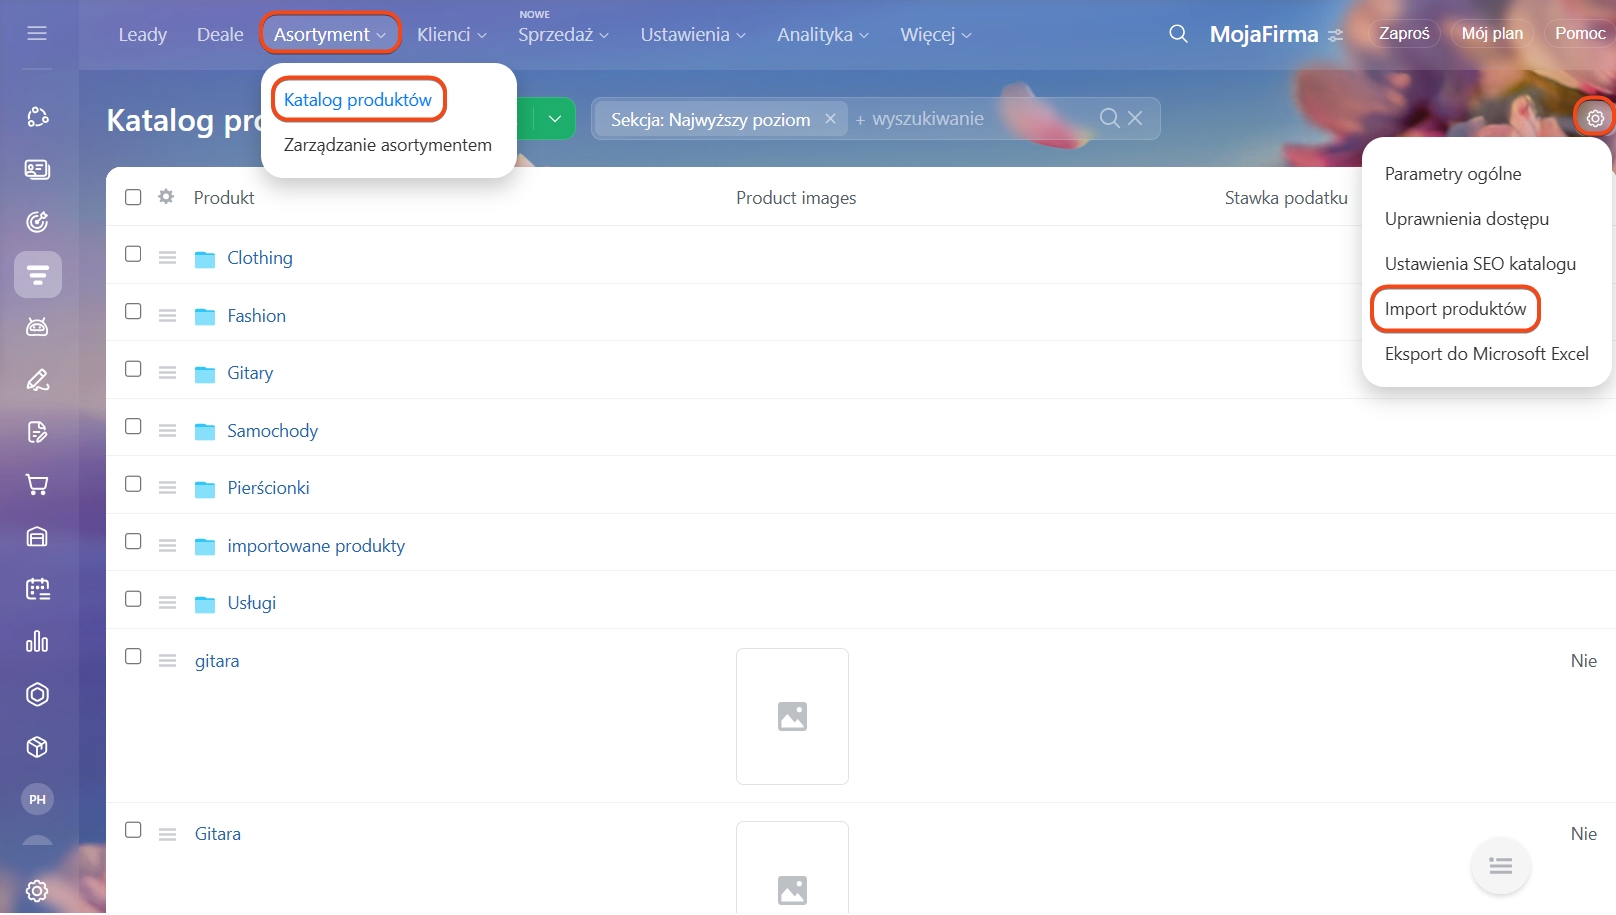The image size is (1616, 915).
Task: Click the catalog settings gear icon
Action: pos(1595,118)
